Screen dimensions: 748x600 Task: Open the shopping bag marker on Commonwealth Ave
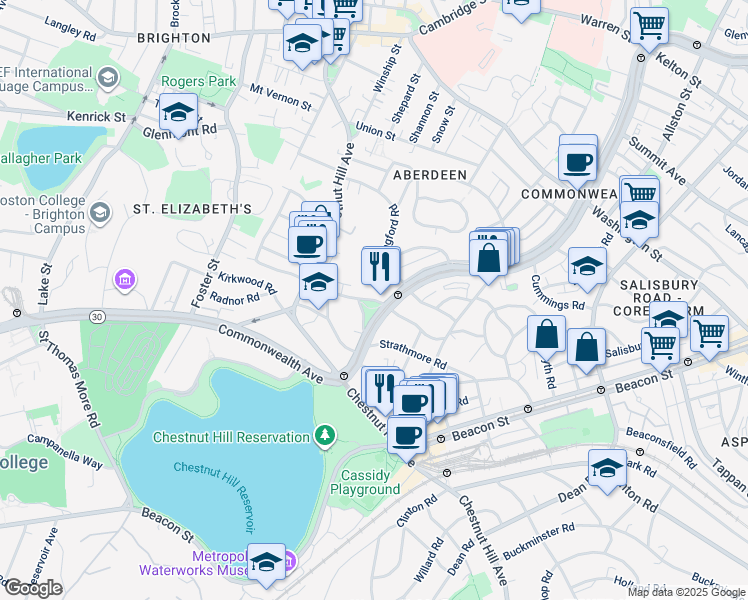coord(487,257)
